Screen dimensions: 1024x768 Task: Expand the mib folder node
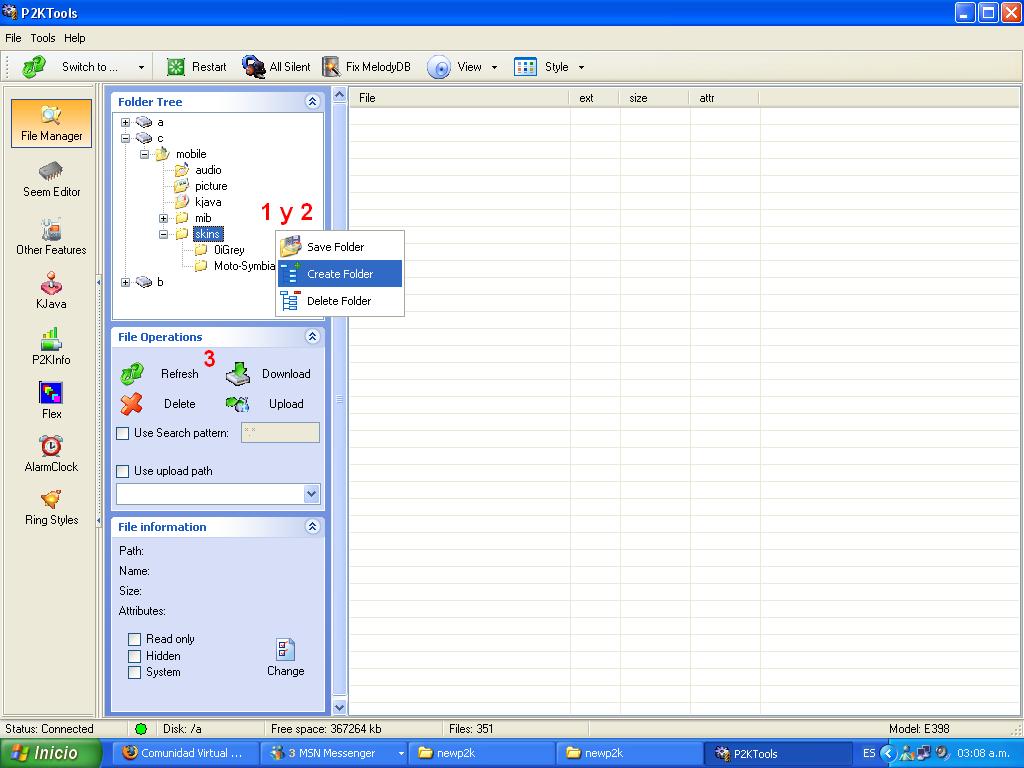163,218
